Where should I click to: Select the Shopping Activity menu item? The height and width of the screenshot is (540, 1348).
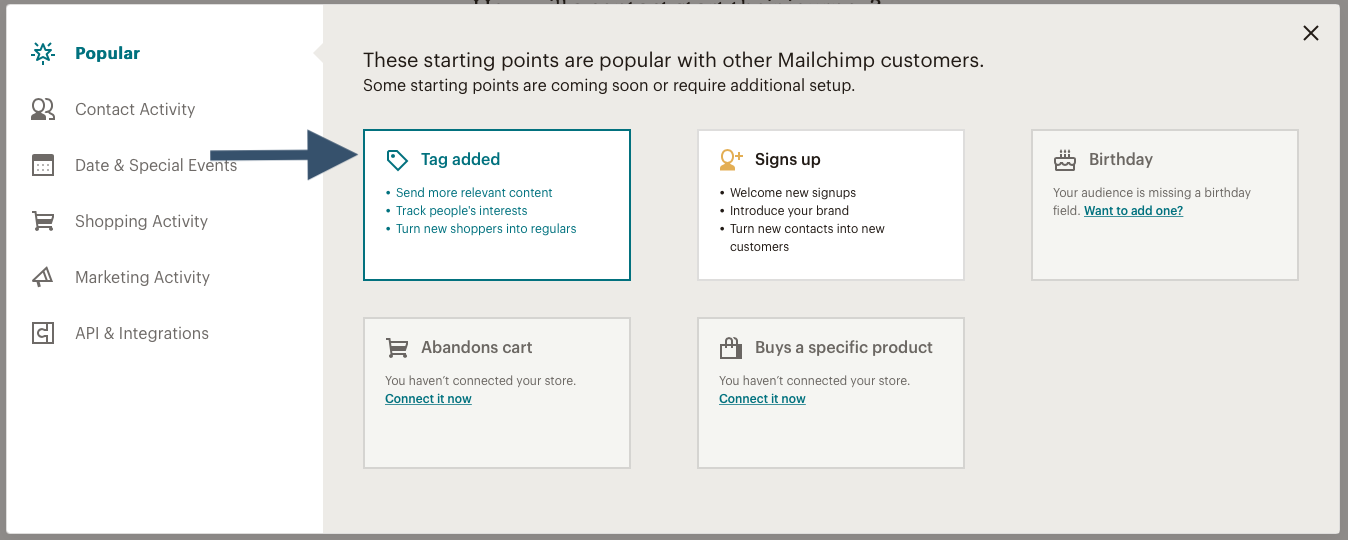(x=141, y=221)
